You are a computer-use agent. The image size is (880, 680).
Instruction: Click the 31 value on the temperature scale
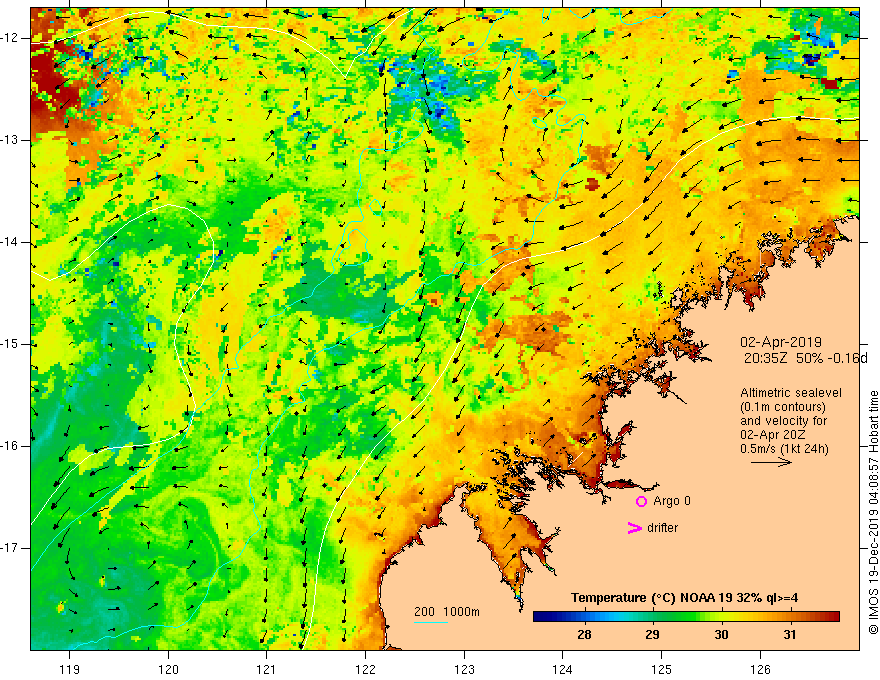click(x=790, y=635)
